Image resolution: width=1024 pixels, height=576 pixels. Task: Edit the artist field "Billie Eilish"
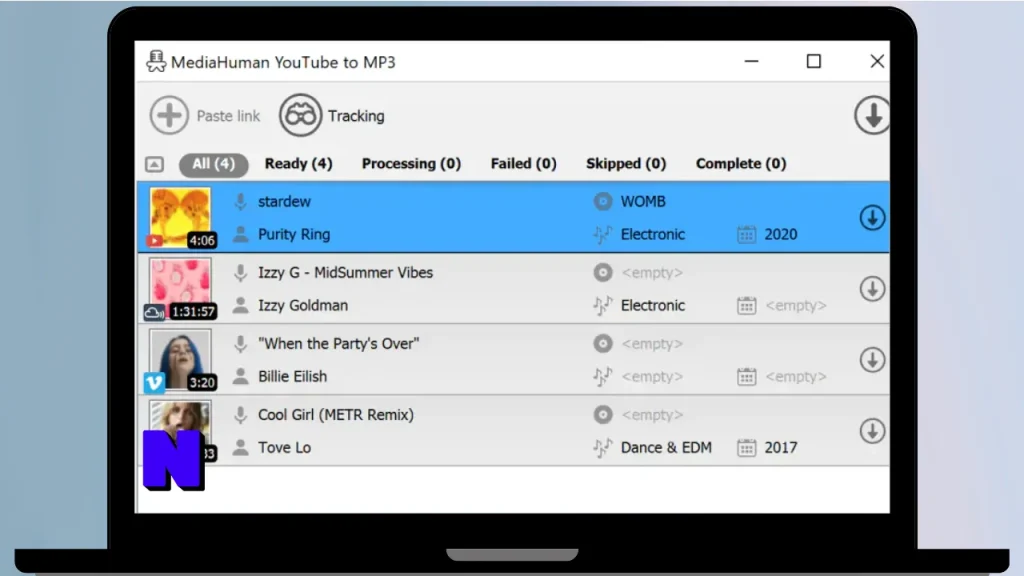coord(293,377)
